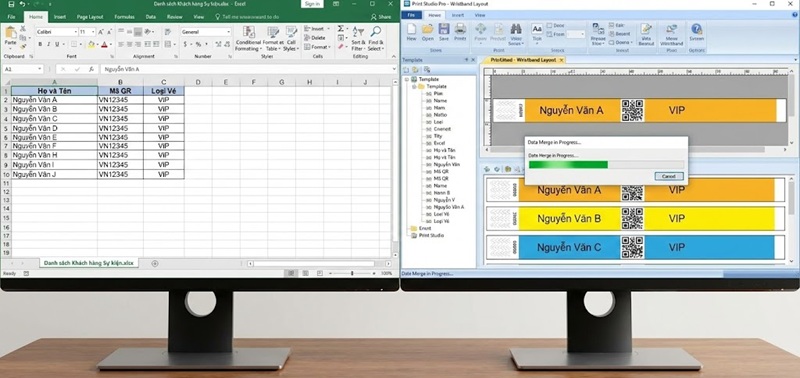Click the binoculars icon in Print Studio ribbon

click(516, 29)
